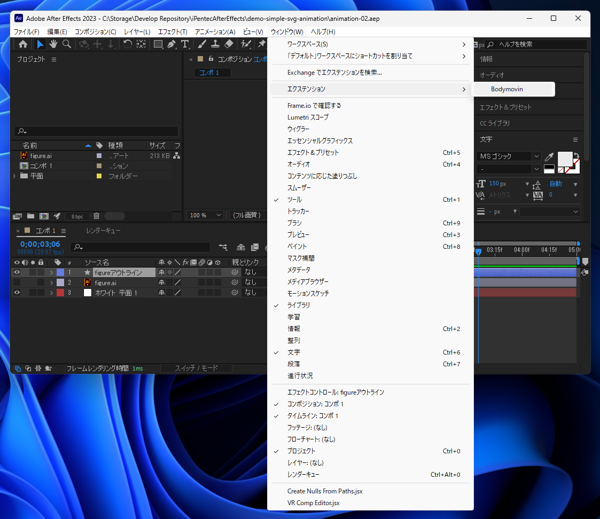This screenshot has width=600, height=519.
Task: Show the figure.ai layer via eye box
Action: click(x=17, y=282)
